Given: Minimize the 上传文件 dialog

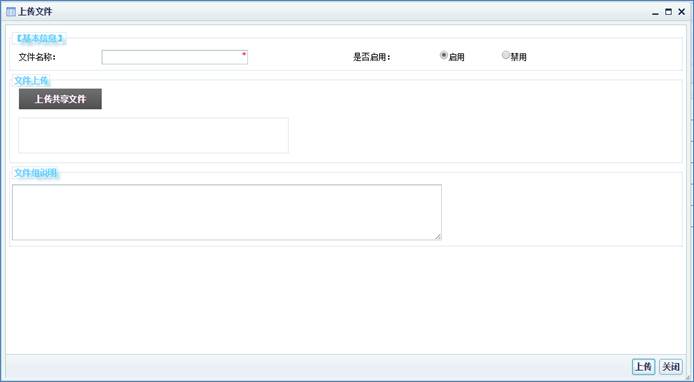Looking at the screenshot, I should 655,12.
